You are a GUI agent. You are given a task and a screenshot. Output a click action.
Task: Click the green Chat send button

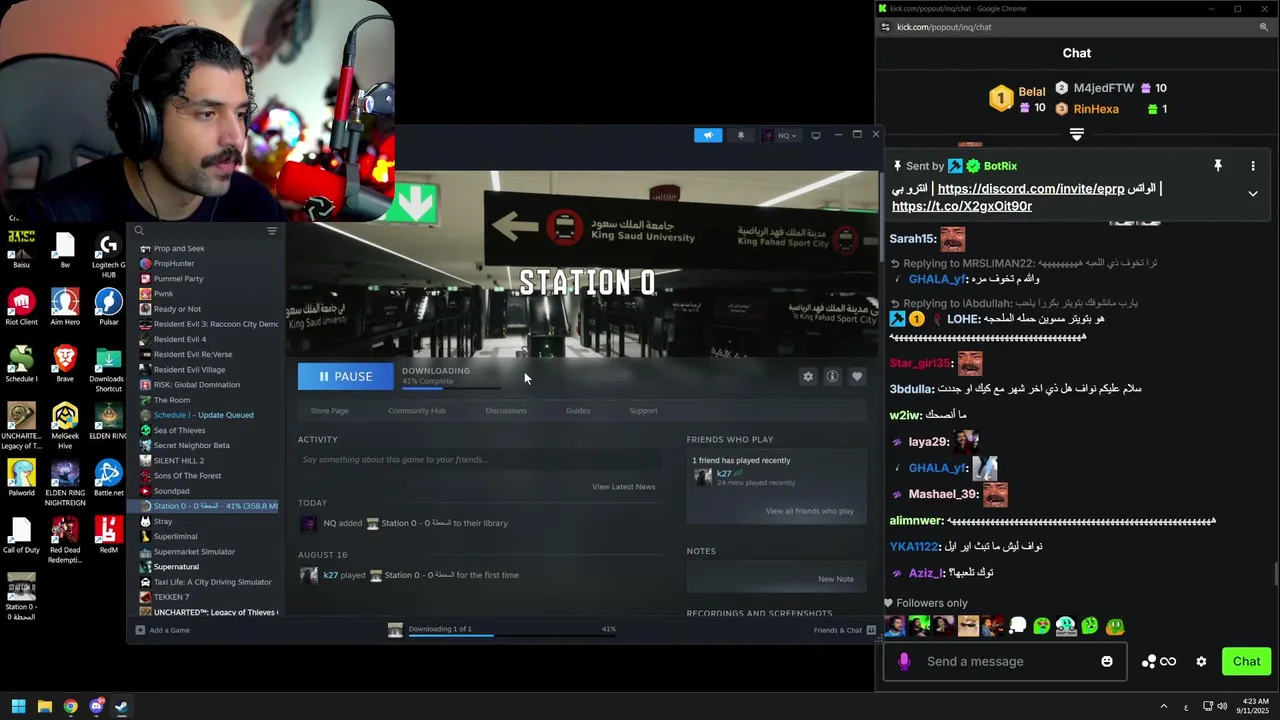pos(1246,661)
